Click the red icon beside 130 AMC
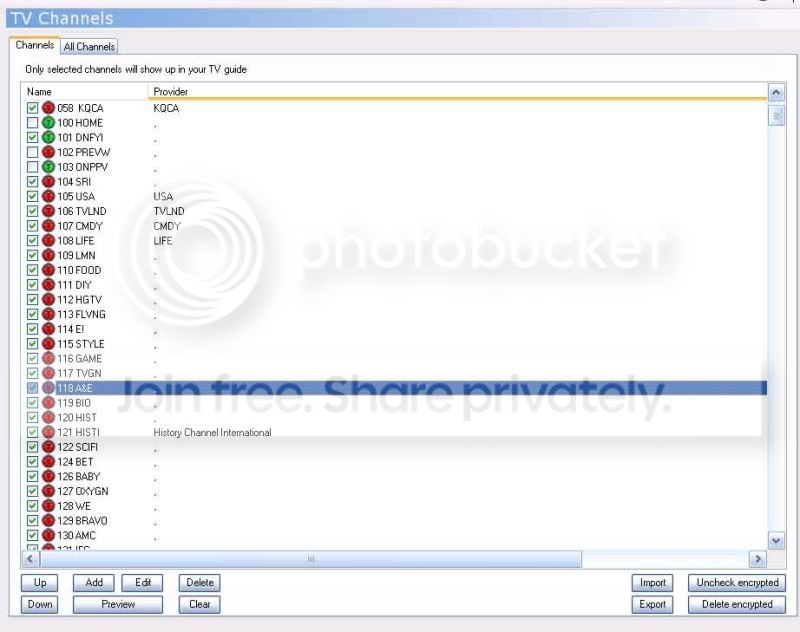This screenshot has width=800, height=632. click(48, 536)
